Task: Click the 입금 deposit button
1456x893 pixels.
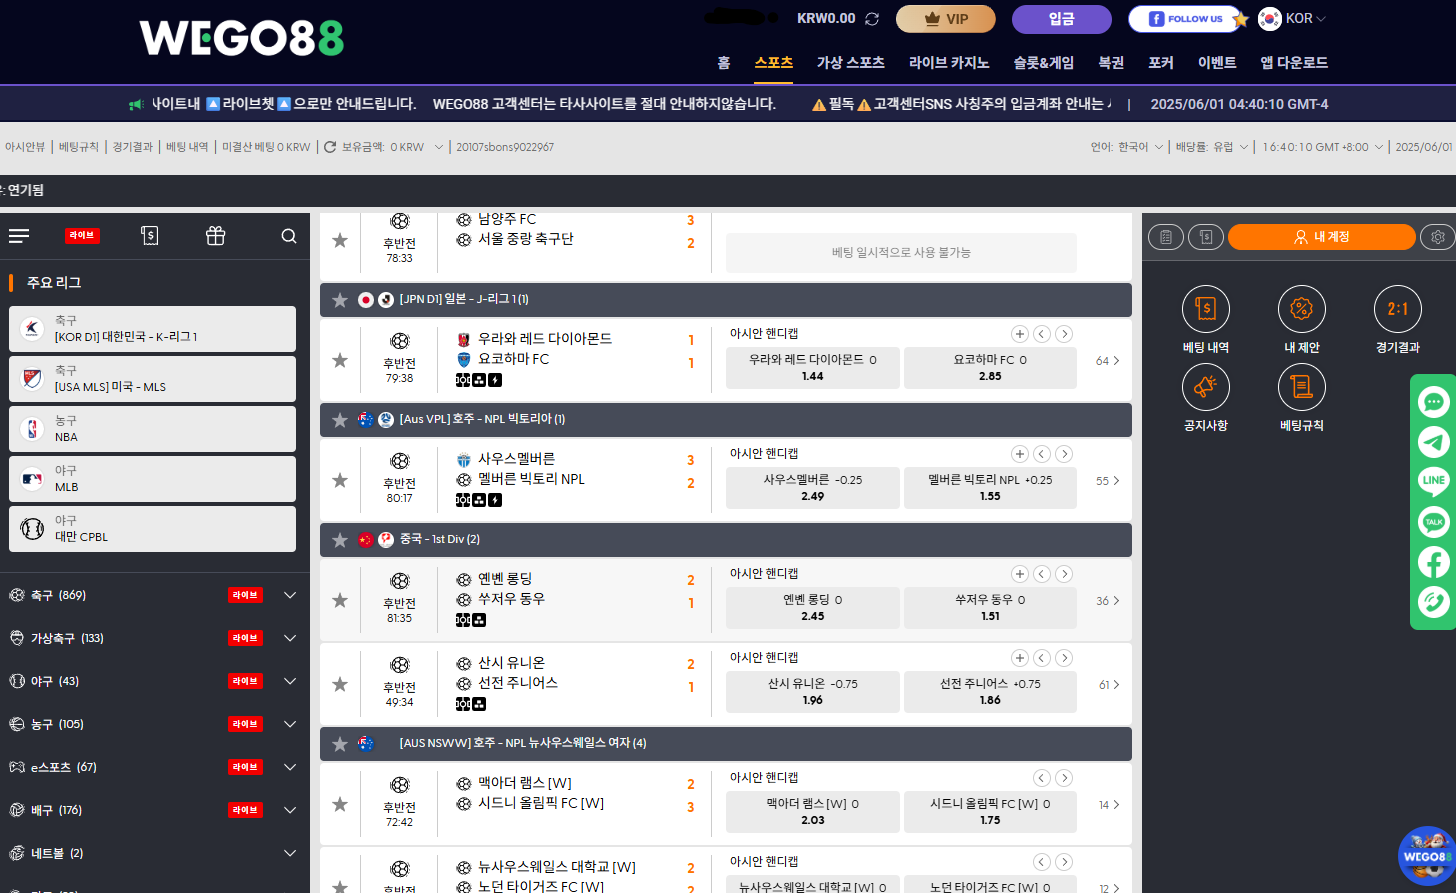Action: coord(1061,19)
